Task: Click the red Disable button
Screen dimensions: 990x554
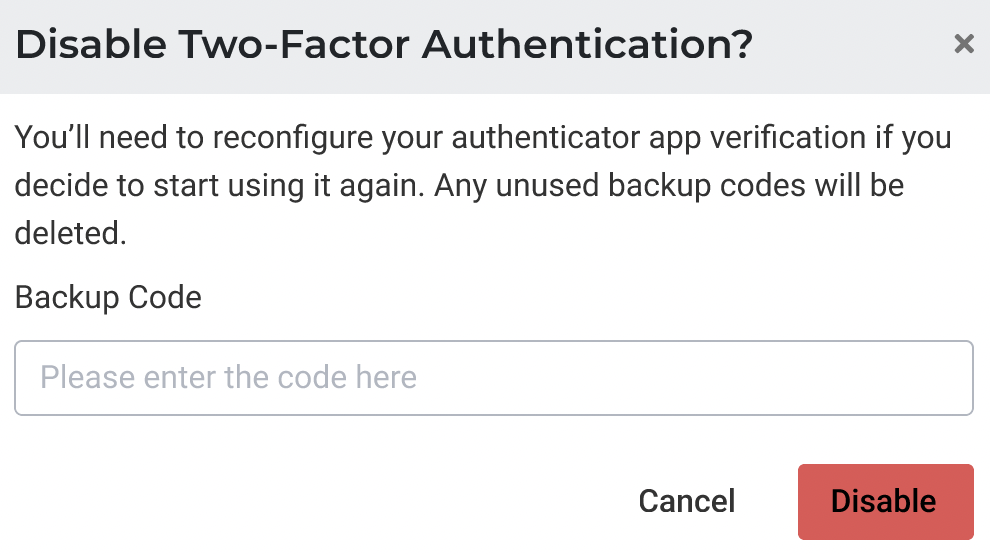Action: pyautogui.click(x=885, y=502)
